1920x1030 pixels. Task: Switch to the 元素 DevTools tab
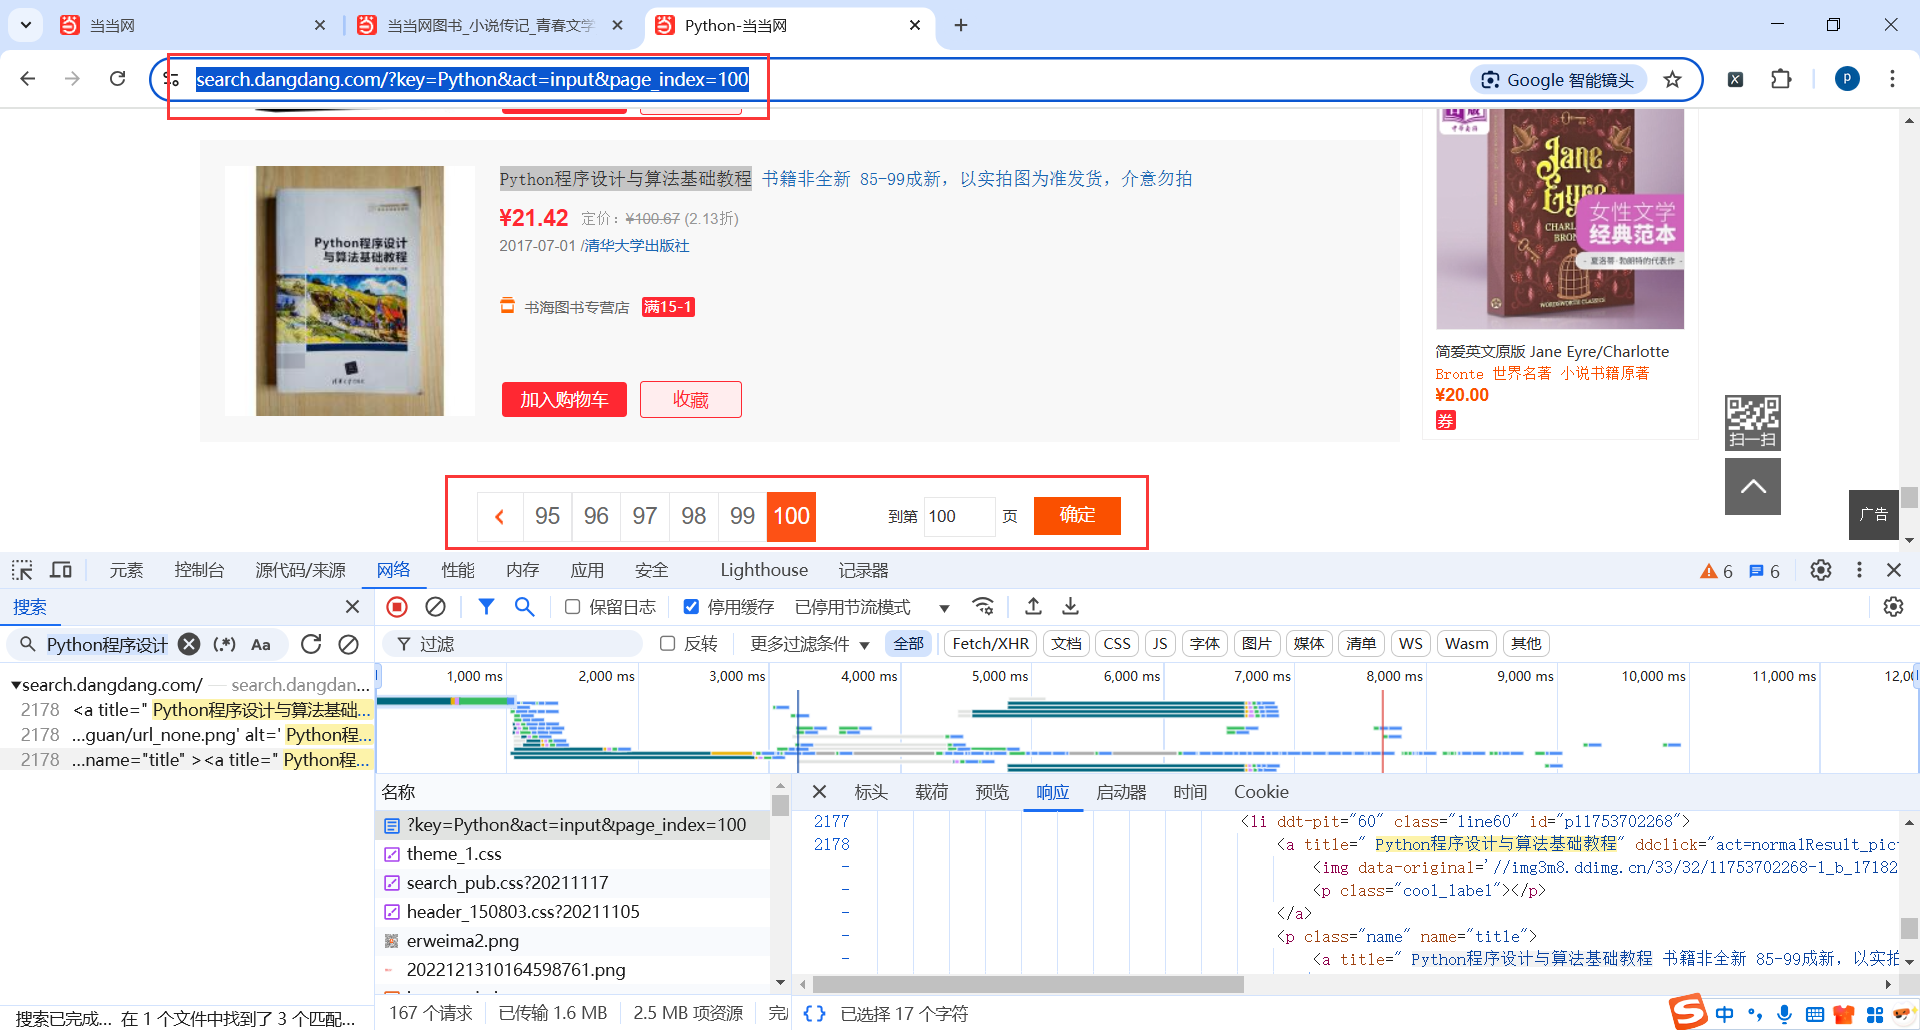coord(126,570)
